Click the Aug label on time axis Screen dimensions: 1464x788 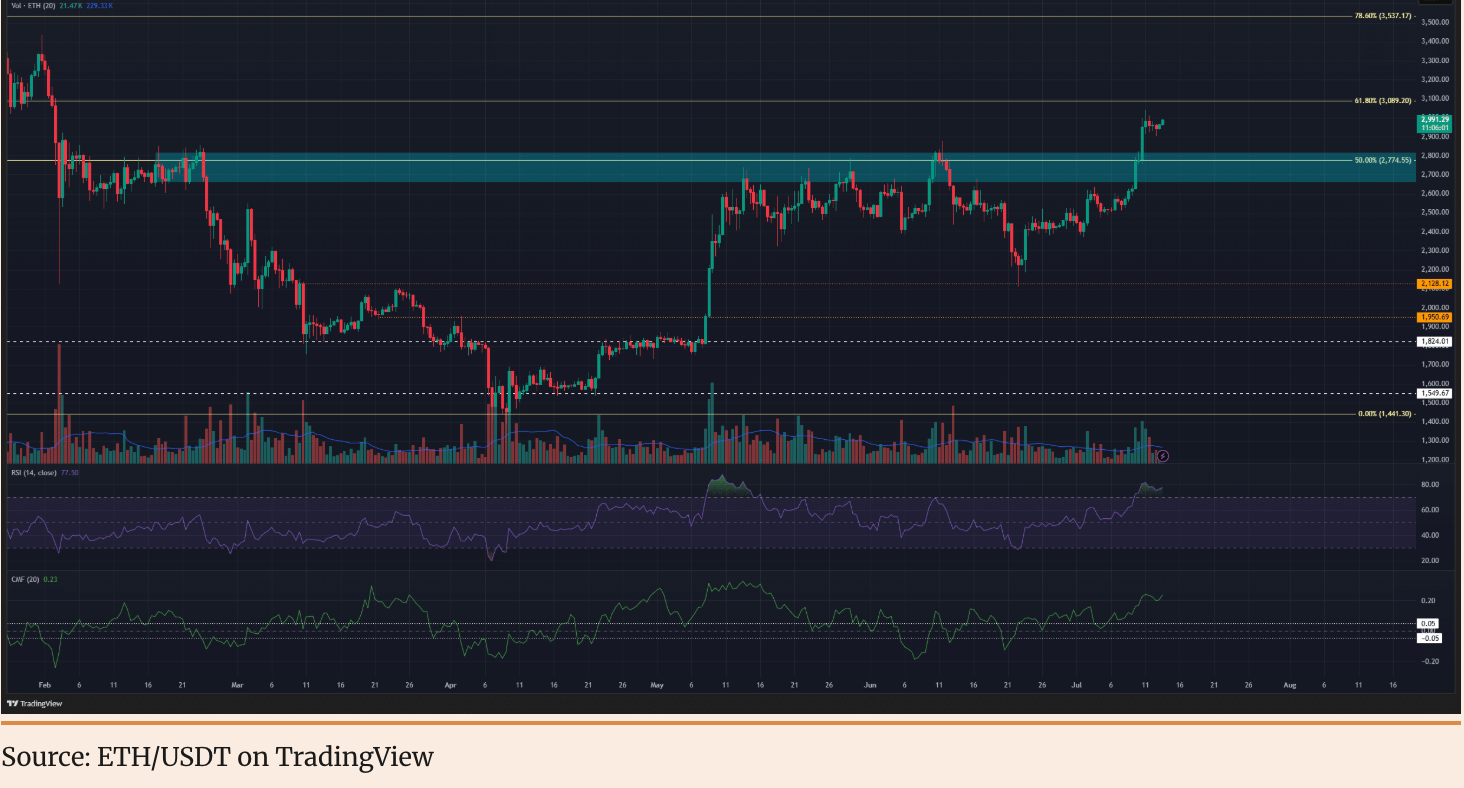click(x=1289, y=686)
